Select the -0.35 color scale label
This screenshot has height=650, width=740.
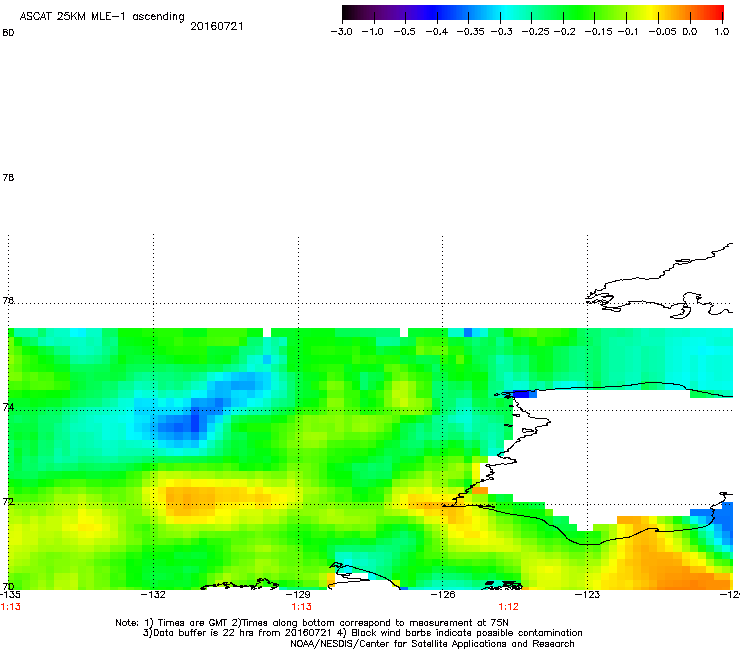pos(471,32)
